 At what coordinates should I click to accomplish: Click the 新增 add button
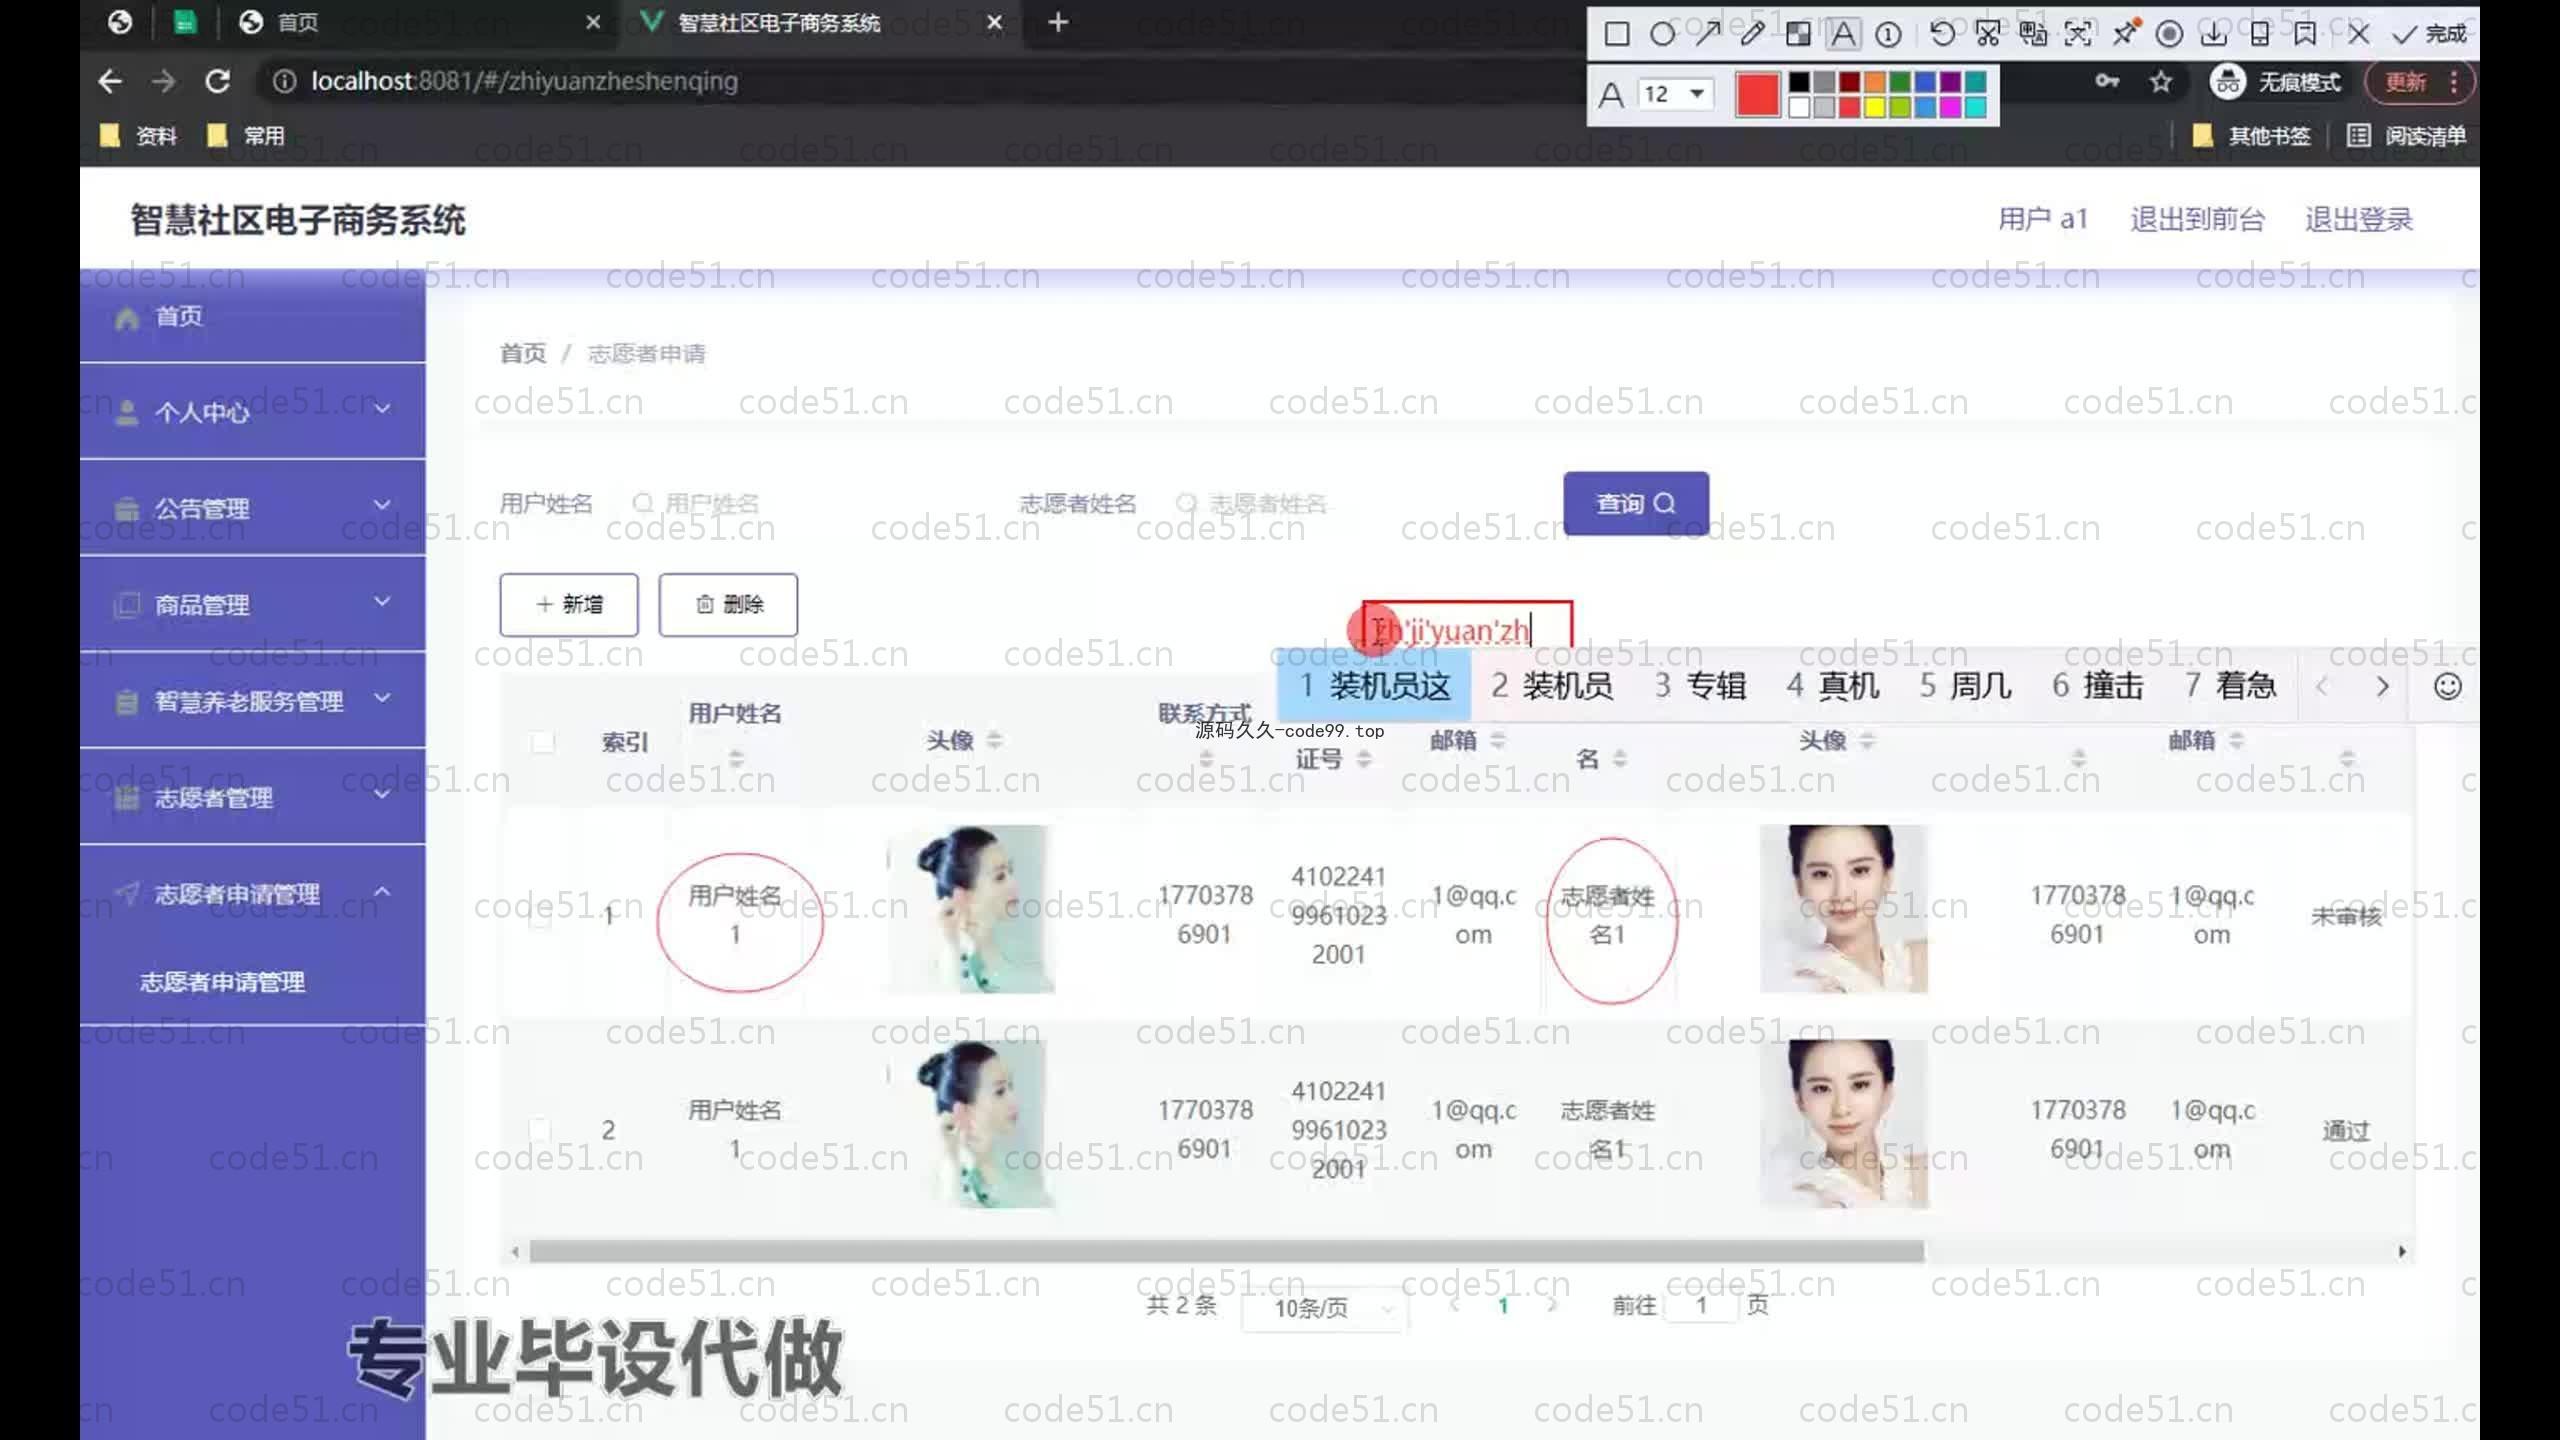pyautogui.click(x=569, y=604)
